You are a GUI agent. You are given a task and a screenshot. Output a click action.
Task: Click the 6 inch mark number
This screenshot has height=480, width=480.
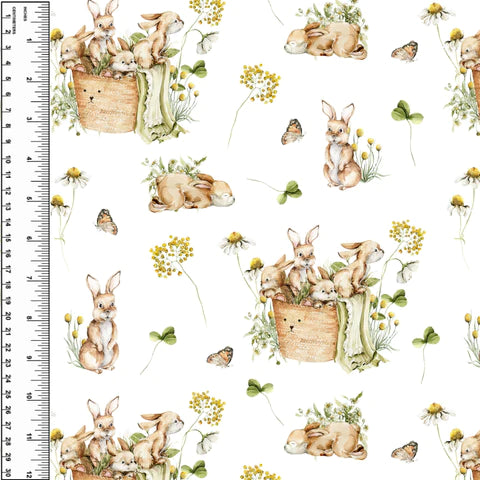[29, 238]
